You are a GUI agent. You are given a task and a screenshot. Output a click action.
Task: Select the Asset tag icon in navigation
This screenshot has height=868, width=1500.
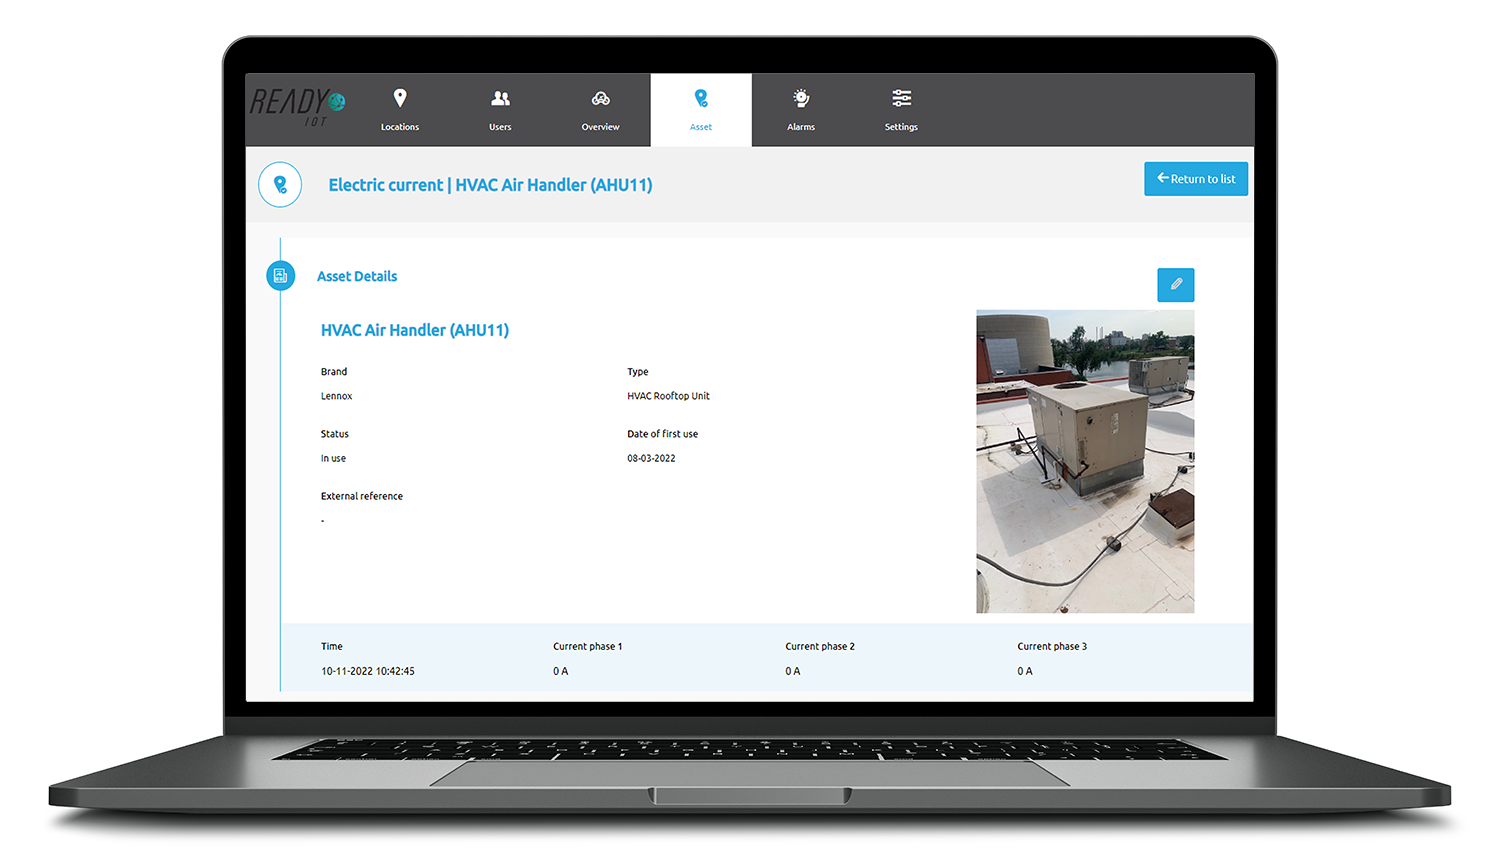701,98
